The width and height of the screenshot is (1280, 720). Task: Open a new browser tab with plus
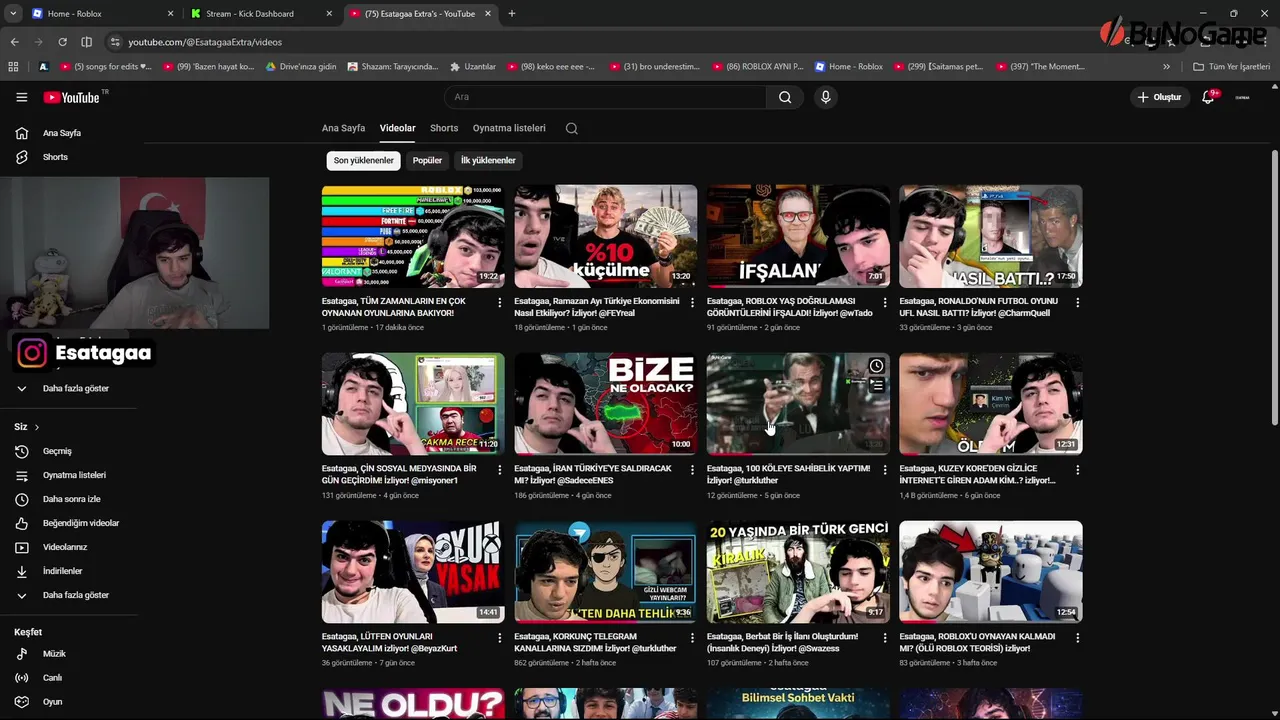[512, 14]
